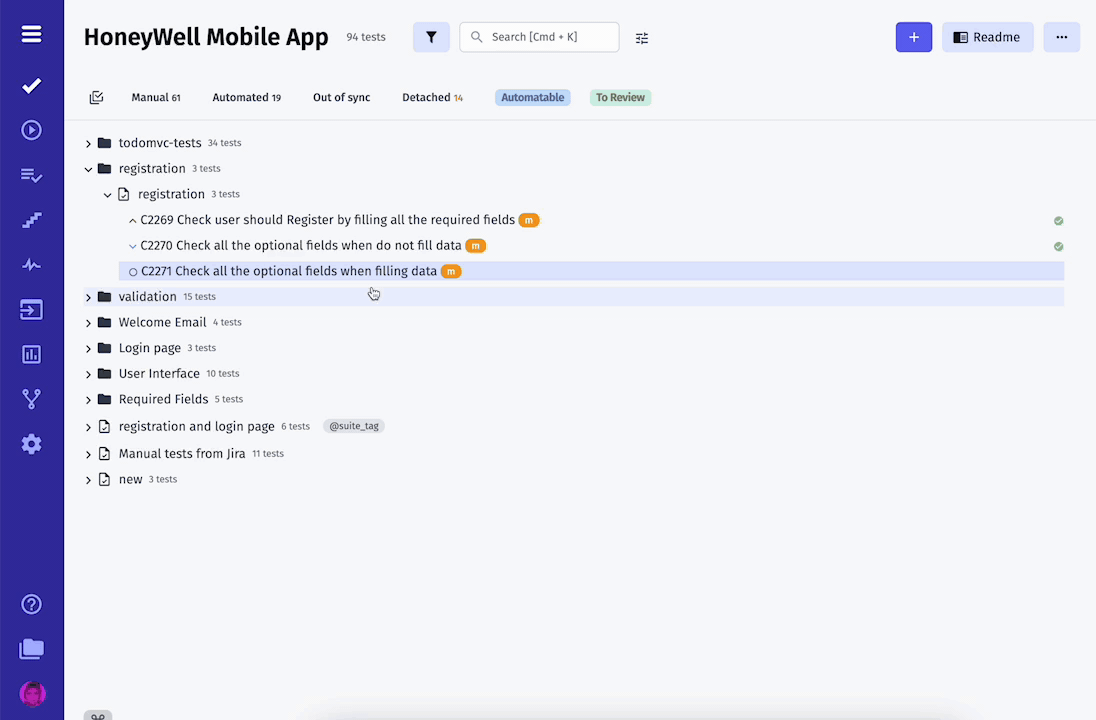This screenshot has width=1096, height=720.
Task: Open the Steps staircase sidebar icon
Action: tap(31, 220)
